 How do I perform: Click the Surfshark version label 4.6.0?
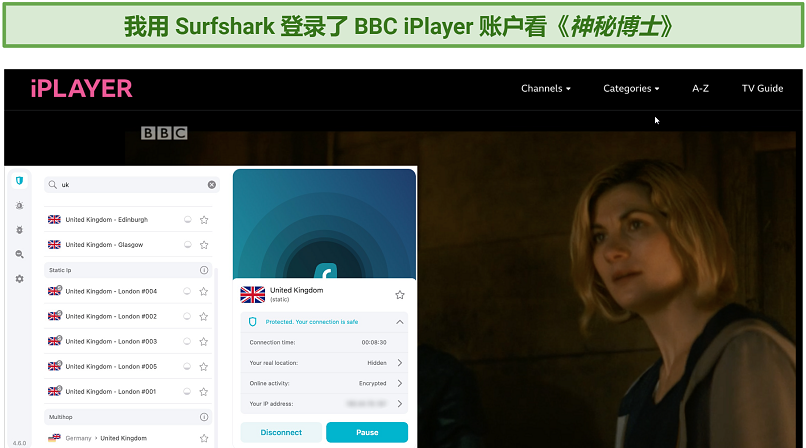click(19, 443)
